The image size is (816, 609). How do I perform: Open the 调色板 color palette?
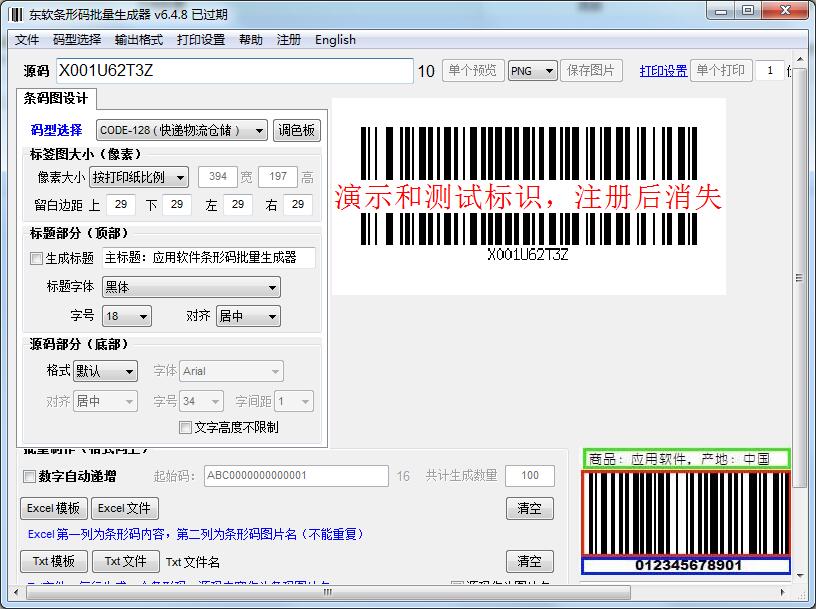click(x=296, y=130)
